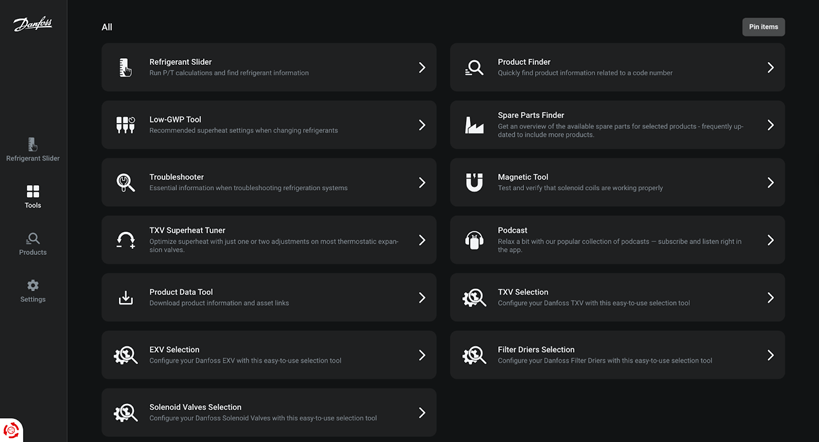Click the red badge icon bottom-left
819x442 pixels.
click(x=11, y=430)
